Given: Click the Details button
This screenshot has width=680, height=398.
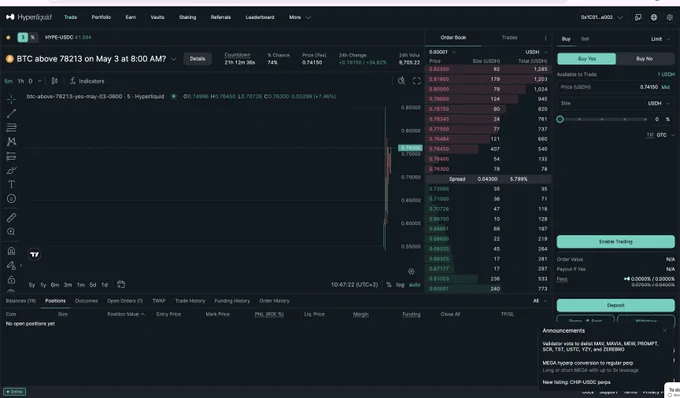Looking at the screenshot, I should [197, 59].
